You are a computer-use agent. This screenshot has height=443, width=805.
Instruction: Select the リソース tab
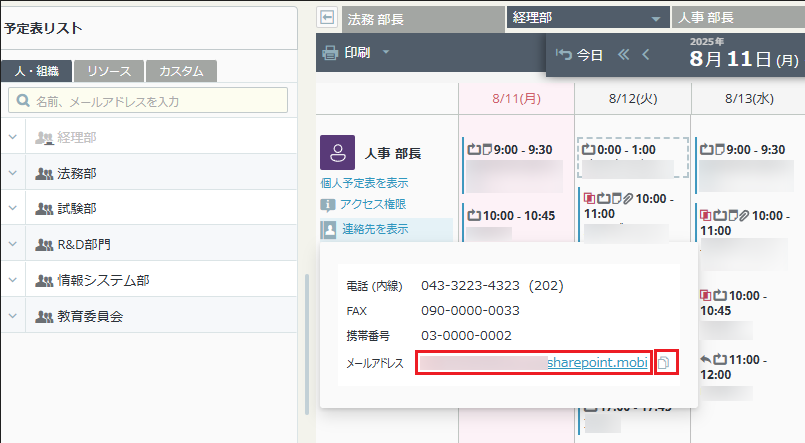point(109,71)
